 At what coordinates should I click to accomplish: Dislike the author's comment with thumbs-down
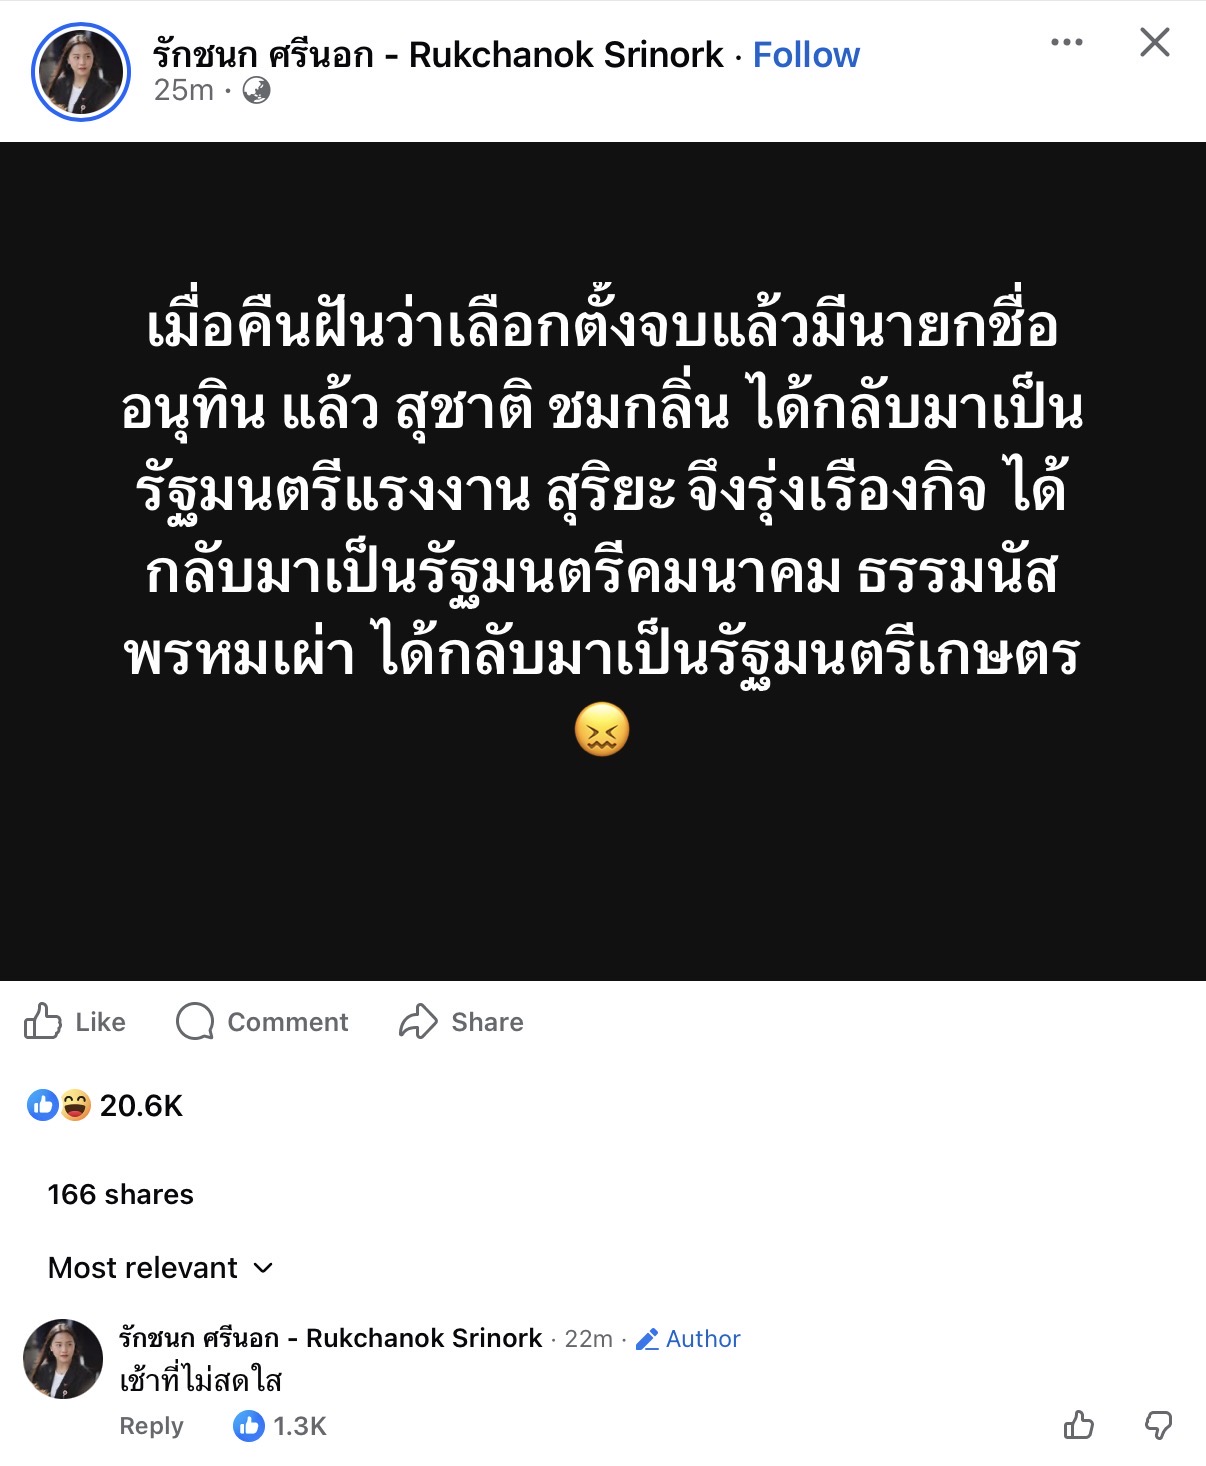[x=1158, y=1425]
